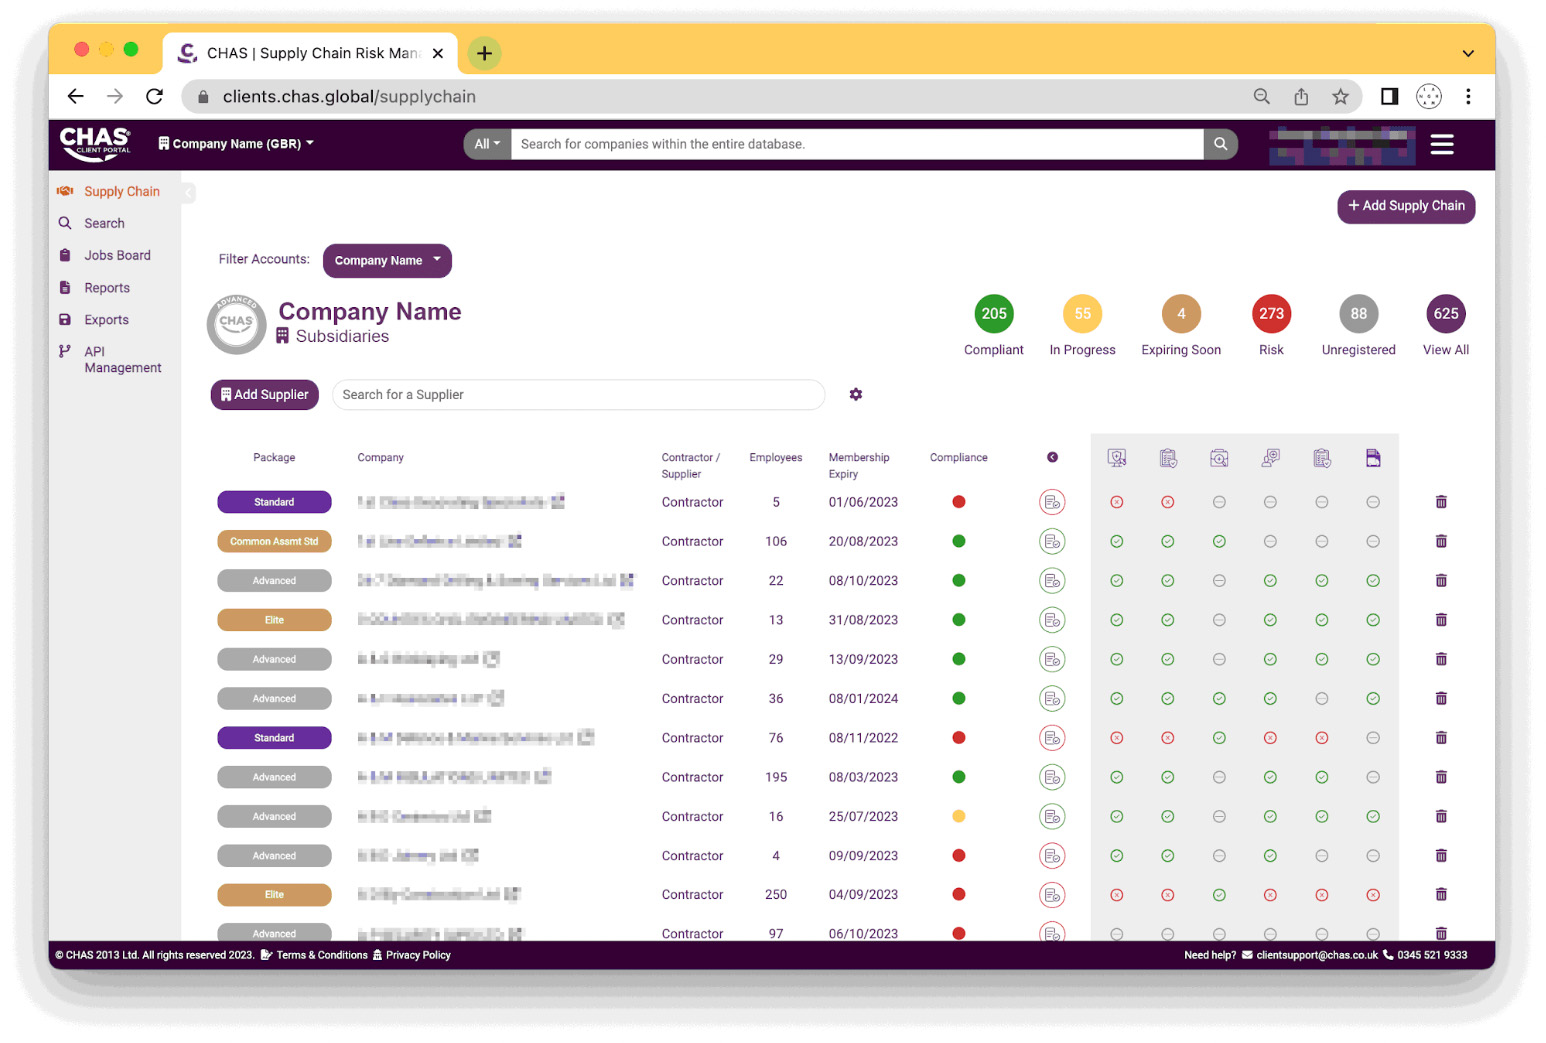The height and width of the screenshot is (1043, 1546).
Task: Click the green 205 Compliant filter circle
Action: pyautogui.click(x=993, y=314)
